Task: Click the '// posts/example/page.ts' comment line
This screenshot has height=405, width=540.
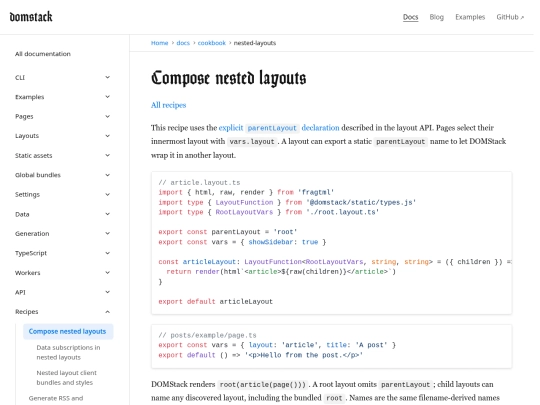Action: [207, 335]
